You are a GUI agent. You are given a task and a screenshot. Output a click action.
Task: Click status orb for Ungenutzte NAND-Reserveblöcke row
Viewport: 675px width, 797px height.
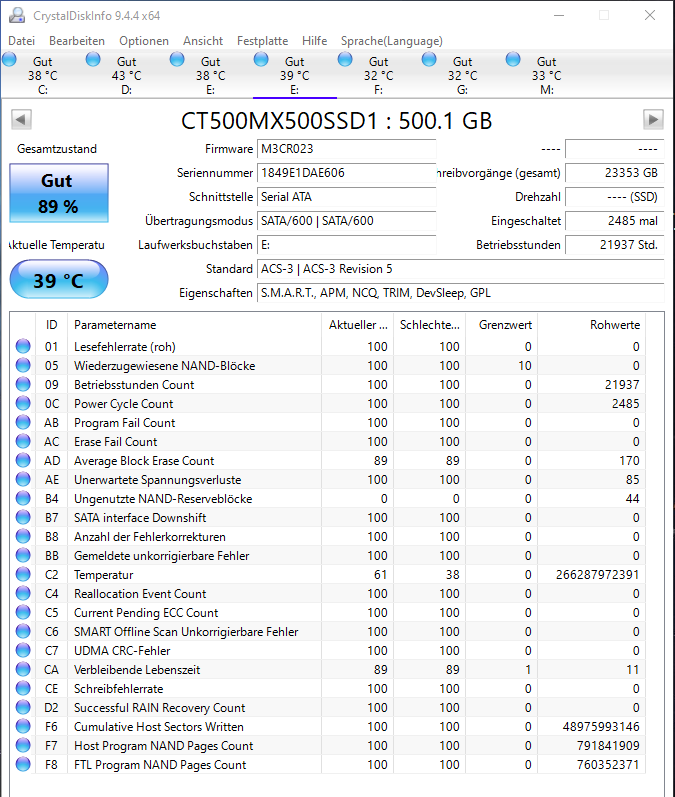pyautogui.click(x=23, y=498)
